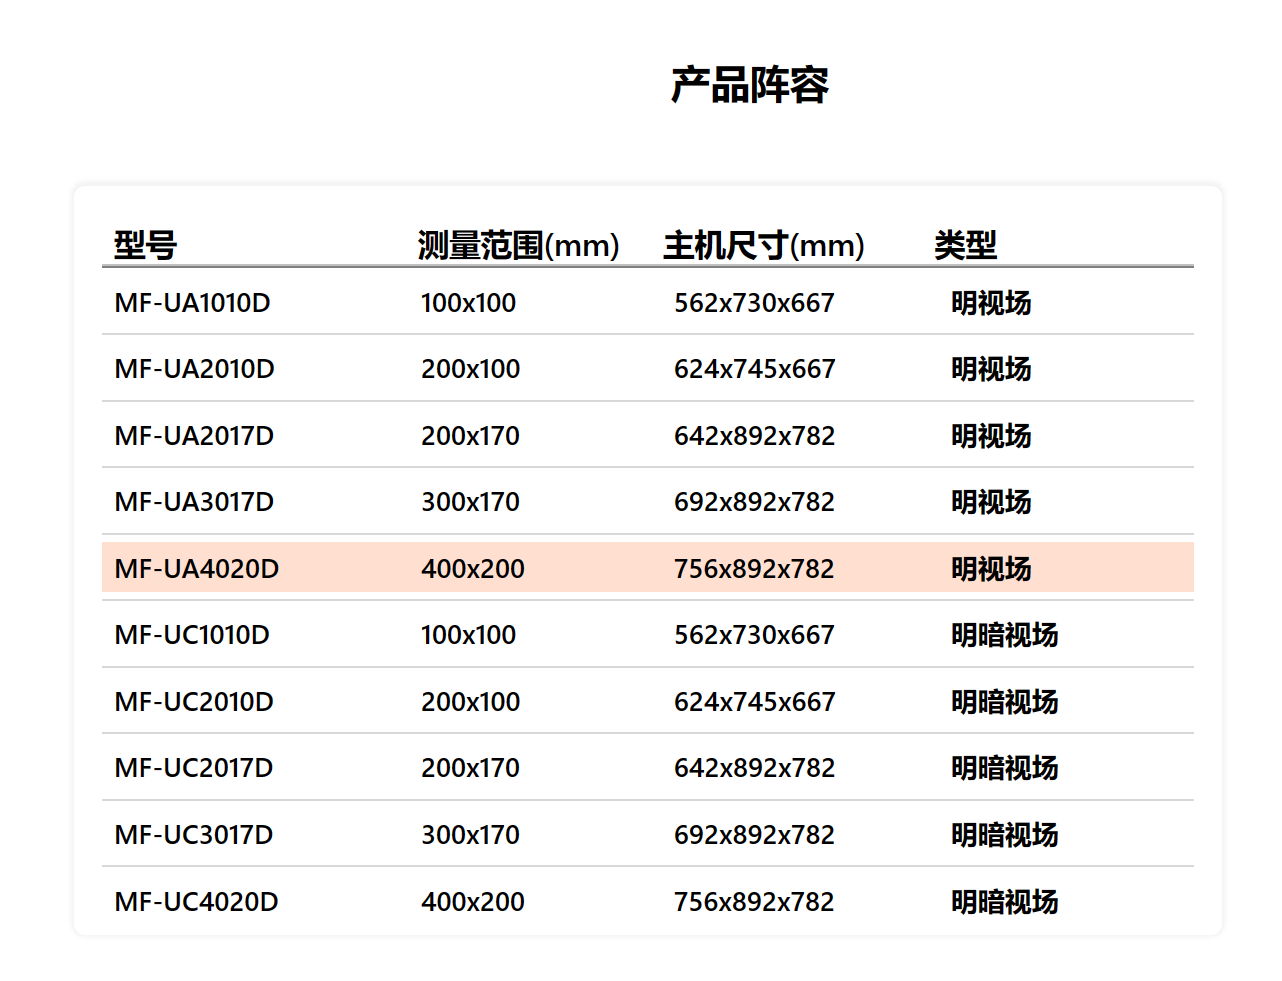This screenshot has height=981, width=1282.
Task: Click 692x892x782 size in MF-UC3017D row
Action: (754, 835)
